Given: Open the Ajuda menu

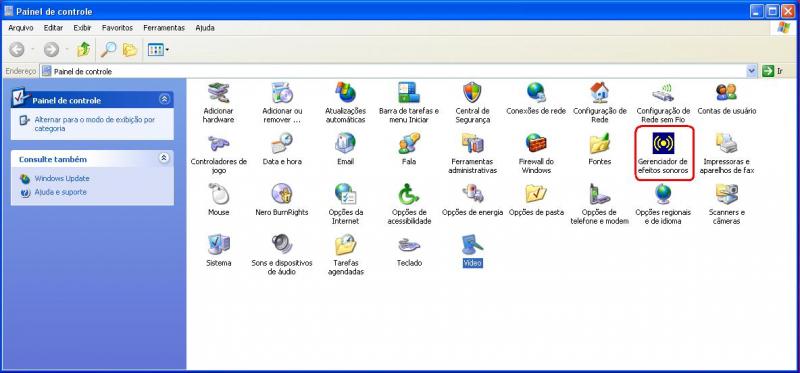Looking at the screenshot, I should coord(205,28).
